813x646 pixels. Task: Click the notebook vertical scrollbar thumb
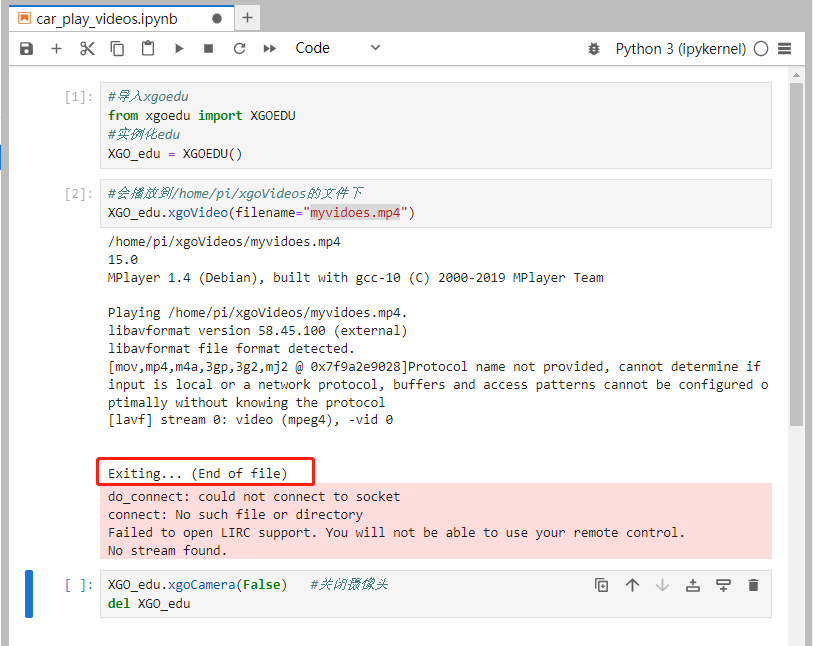pyautogui.click(x=796, y=255)
